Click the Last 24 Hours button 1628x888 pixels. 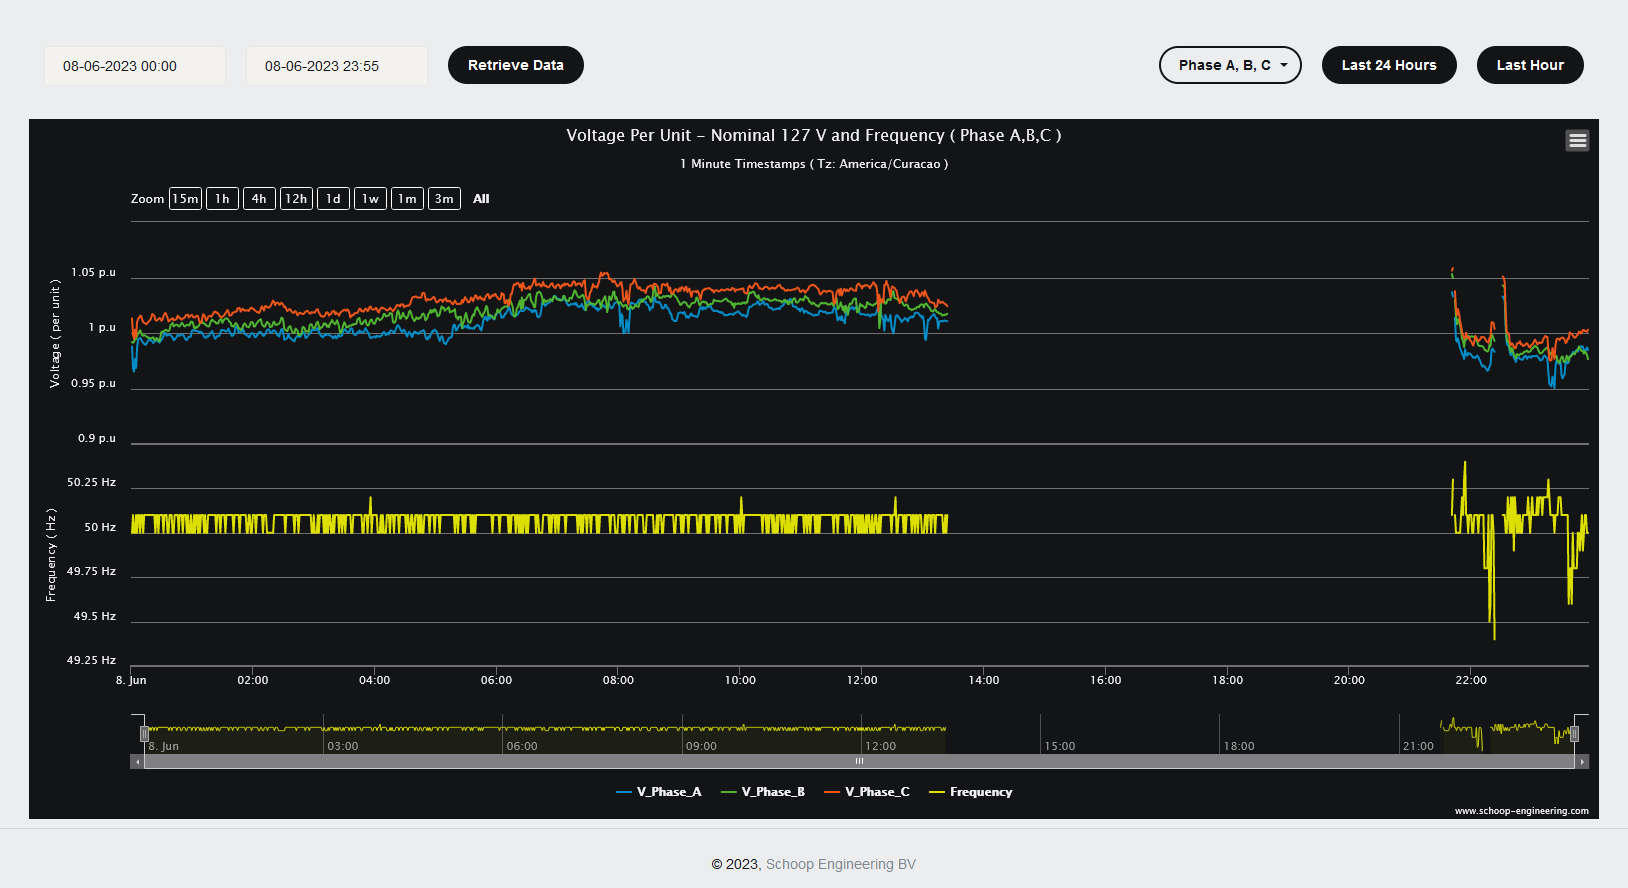pos(1388,65)
